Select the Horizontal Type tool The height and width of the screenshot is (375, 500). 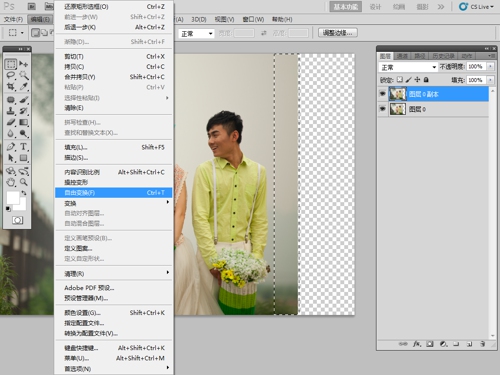[x=23, y=147]
